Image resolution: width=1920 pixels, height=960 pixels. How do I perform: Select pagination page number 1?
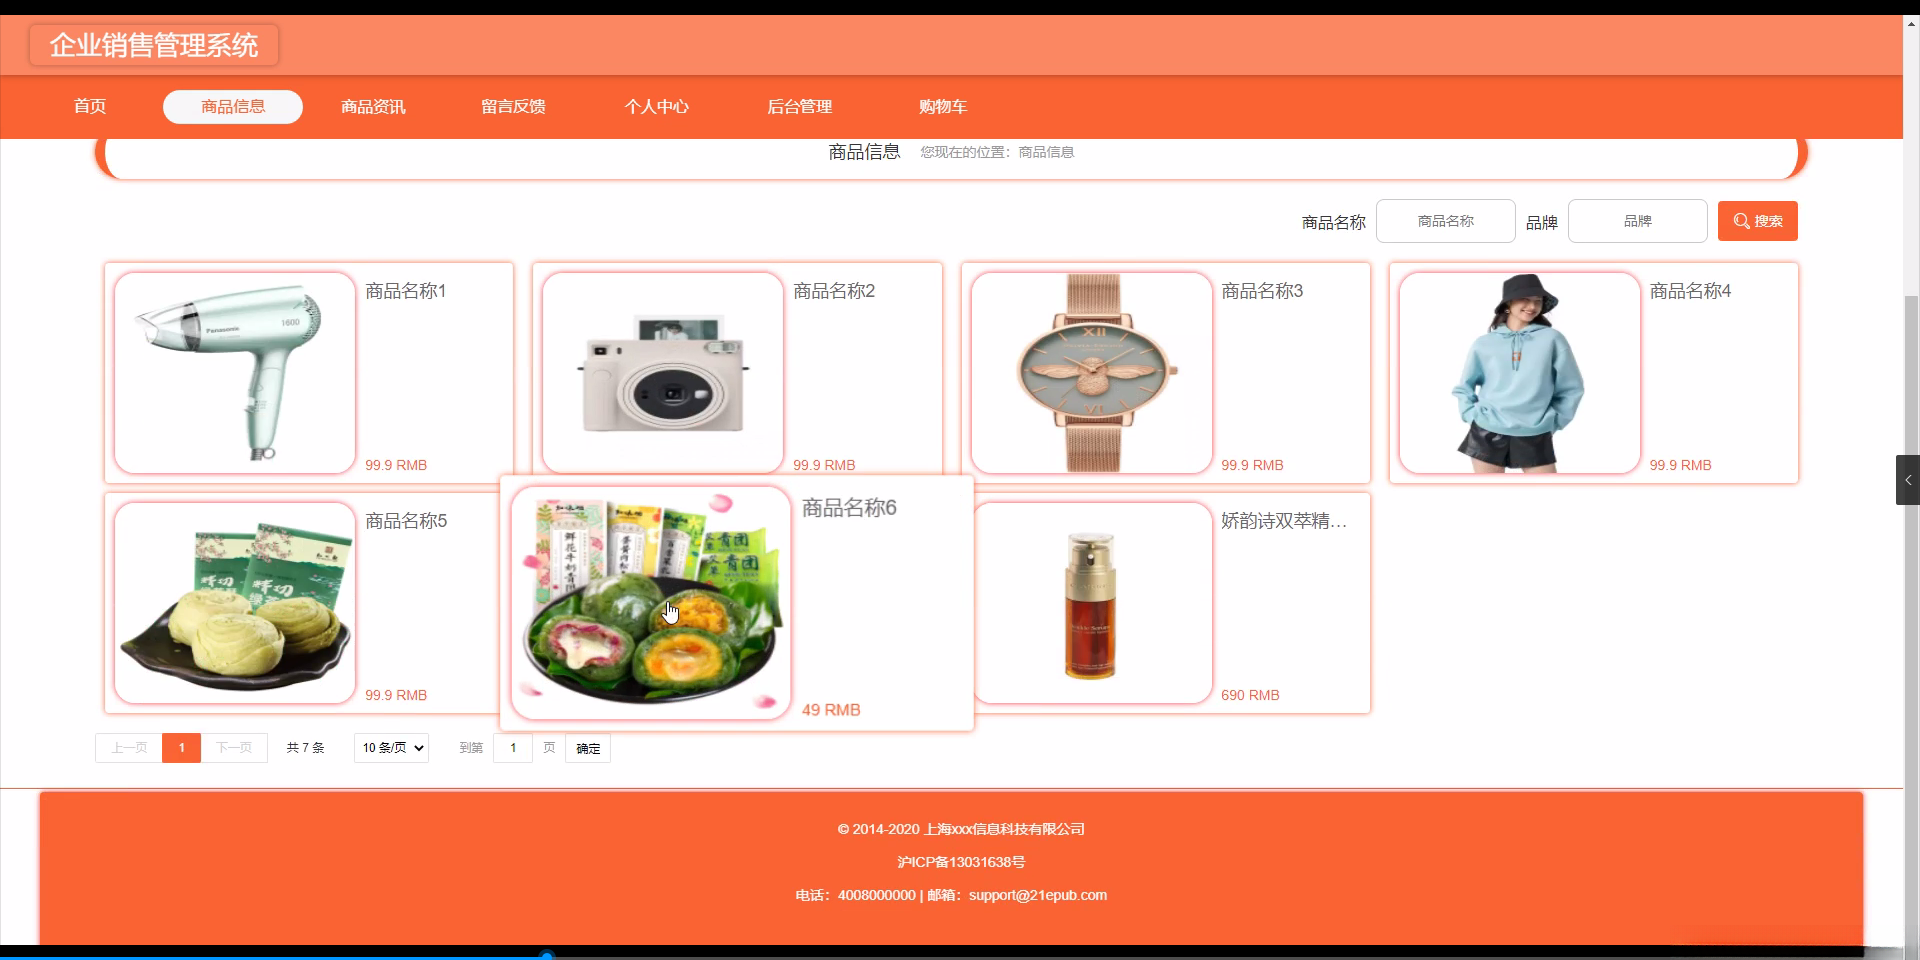pyautogui.click(x=181, y=747)
